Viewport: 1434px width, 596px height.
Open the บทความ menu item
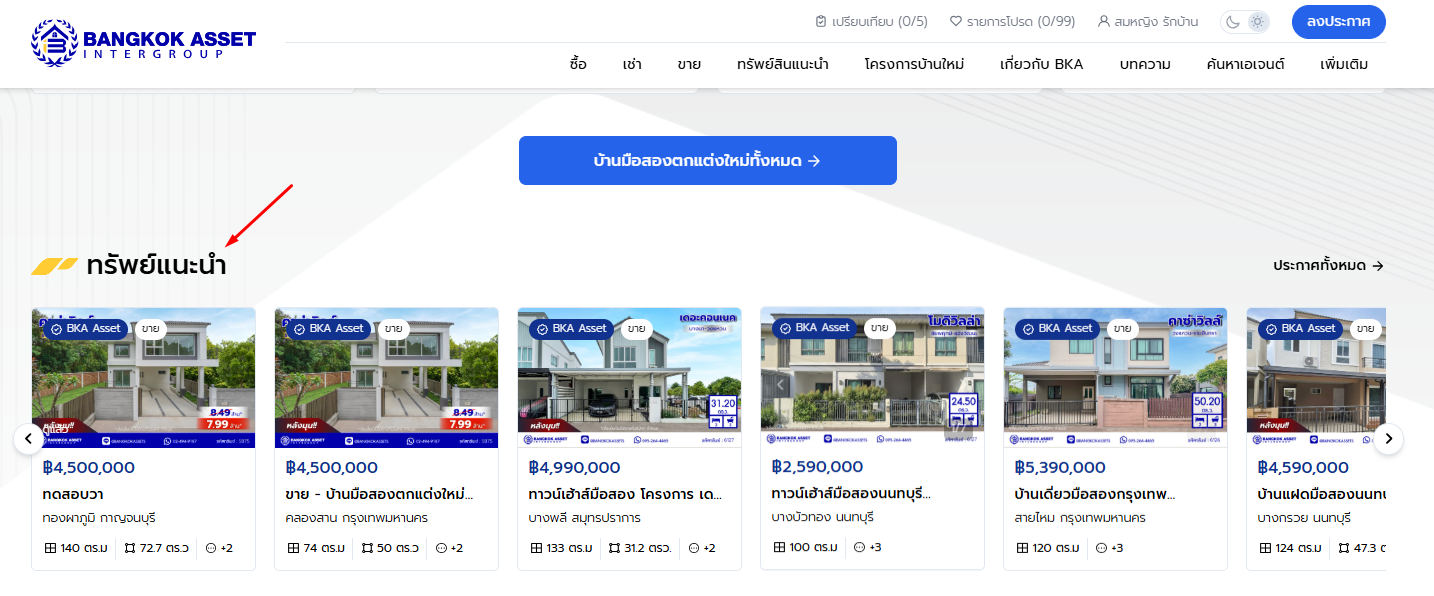click(1145, 64)
